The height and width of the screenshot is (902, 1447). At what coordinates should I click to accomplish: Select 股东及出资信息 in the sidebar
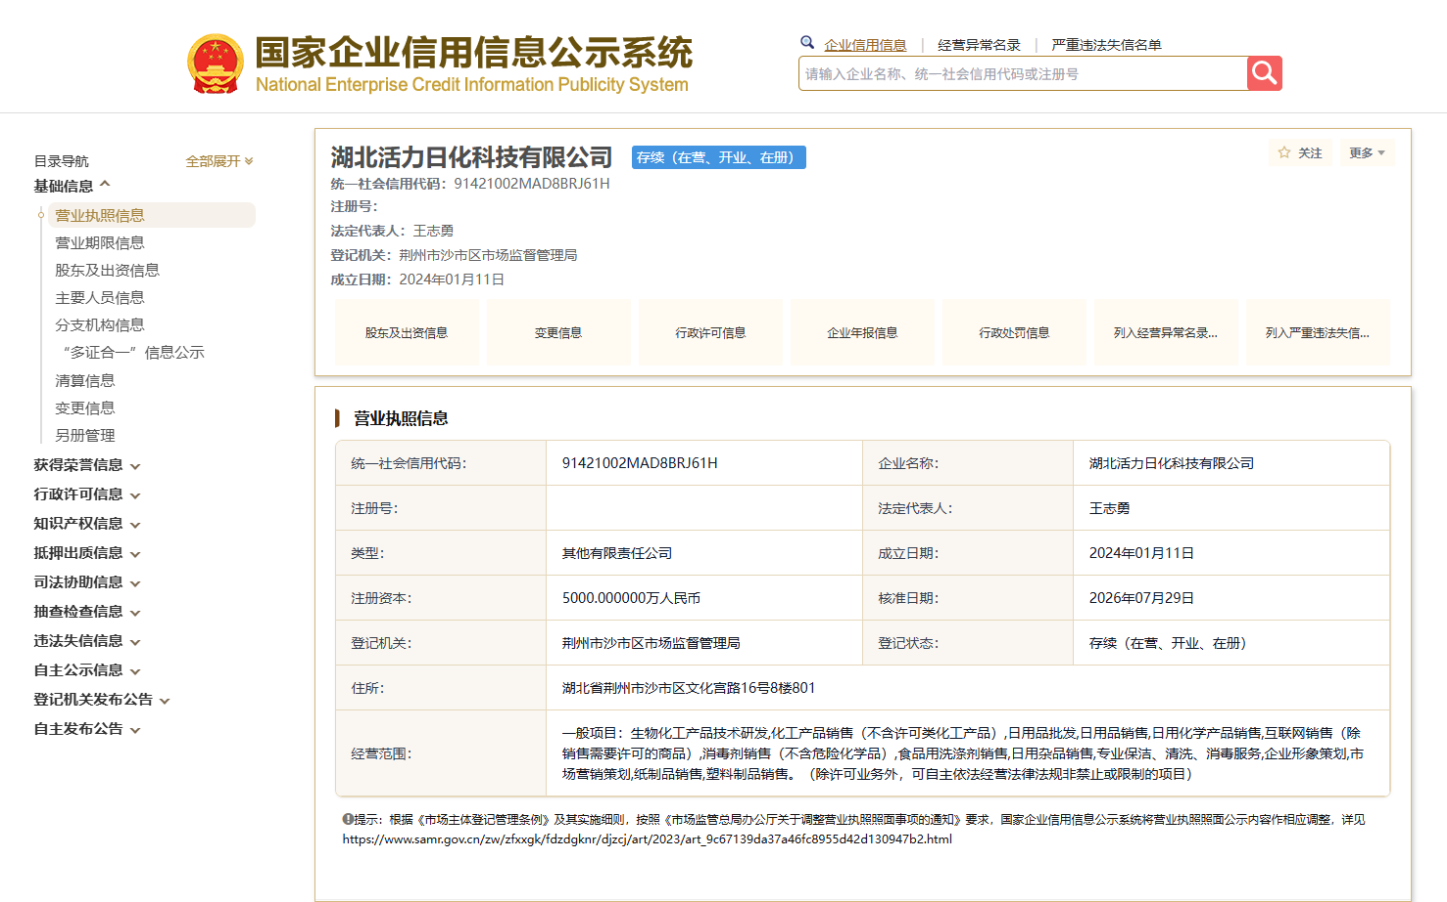pyautogui.click(x=107, y=270)
